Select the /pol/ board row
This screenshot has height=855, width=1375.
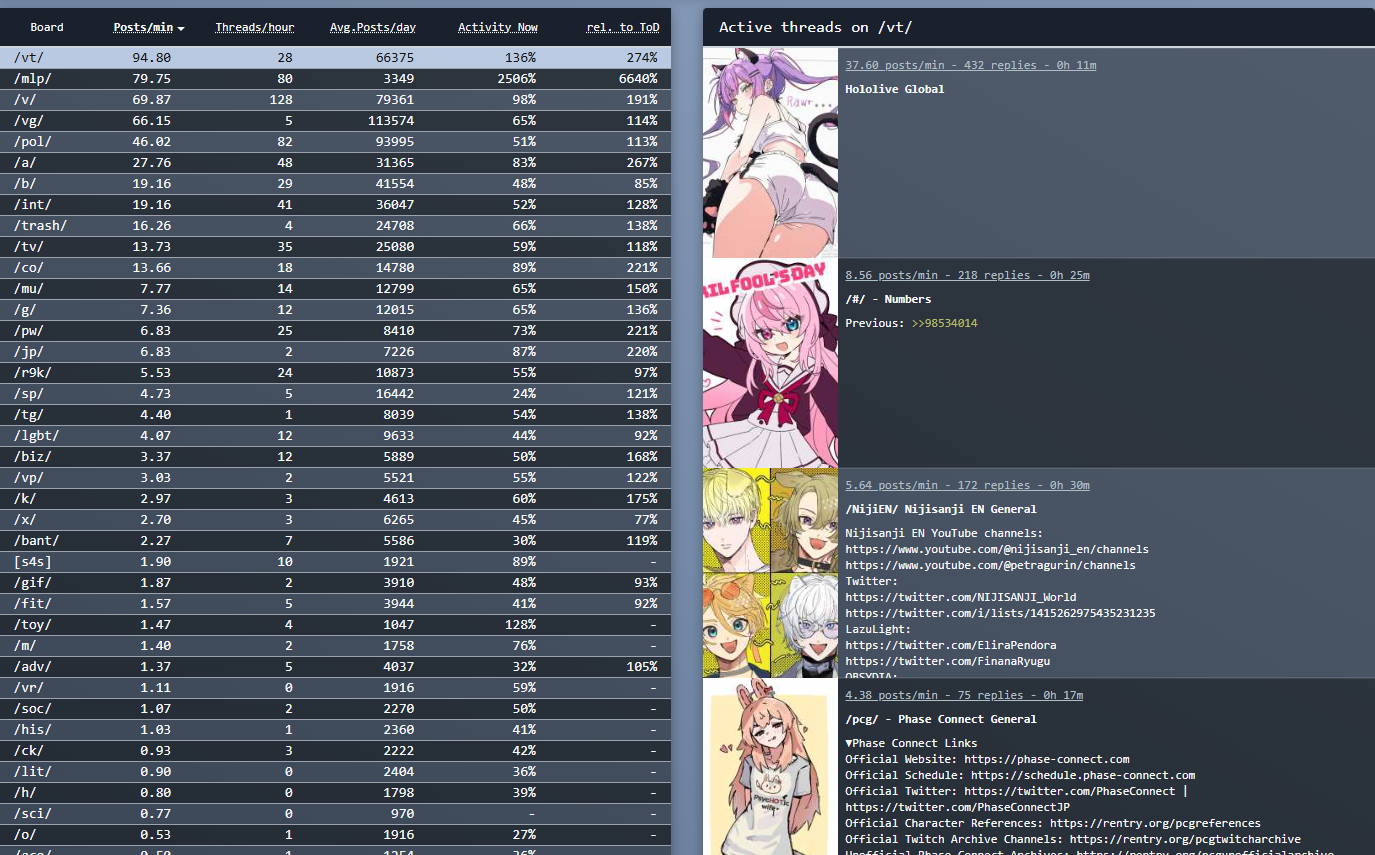[x=336, y=141]
